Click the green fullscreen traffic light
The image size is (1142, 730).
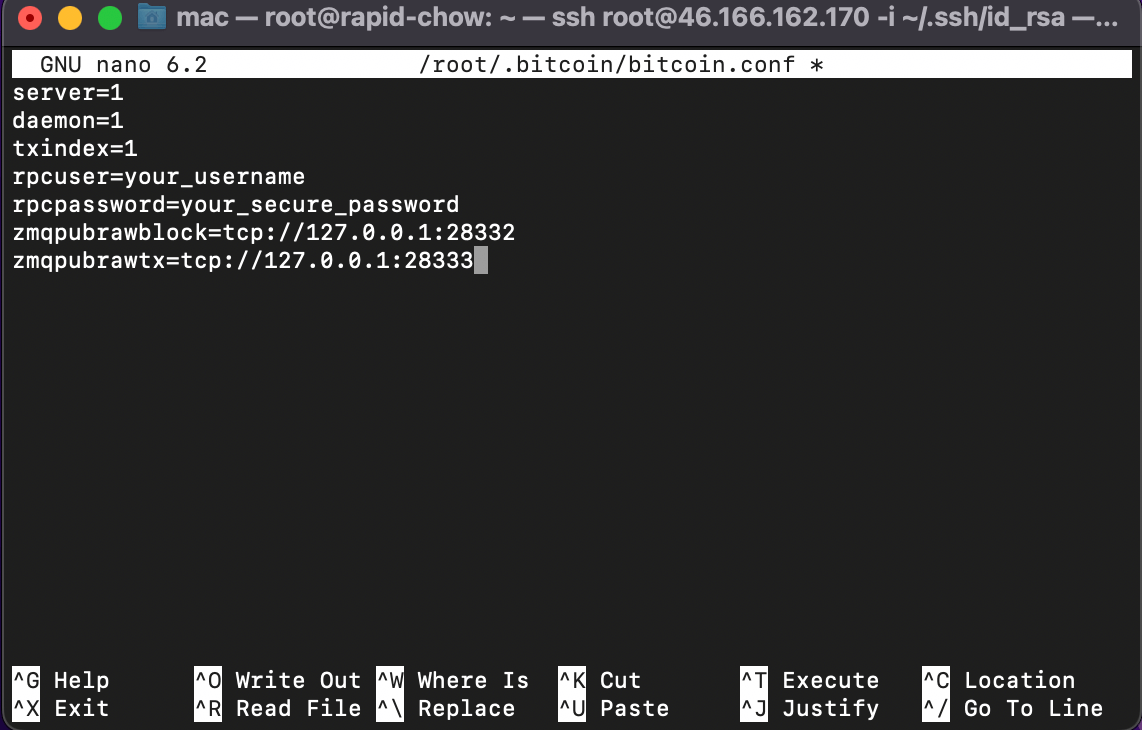point(108,17)
